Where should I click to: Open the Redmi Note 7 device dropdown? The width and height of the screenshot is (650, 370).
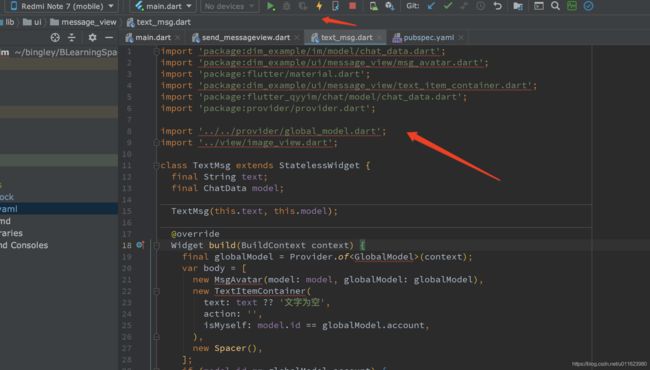[62, 6]
